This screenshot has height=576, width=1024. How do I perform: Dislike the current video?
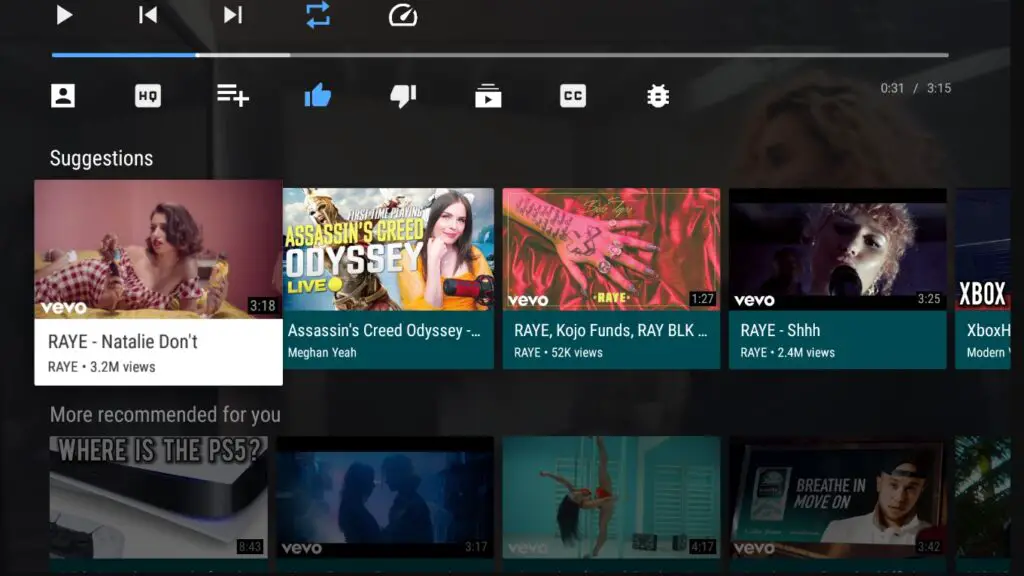click(403, 95)
